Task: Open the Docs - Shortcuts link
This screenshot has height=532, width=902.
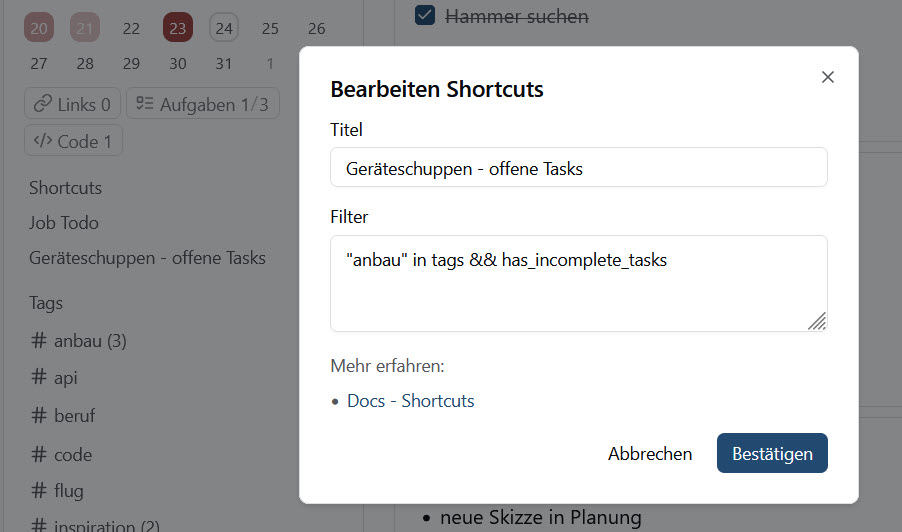Action: coord(410,401)
